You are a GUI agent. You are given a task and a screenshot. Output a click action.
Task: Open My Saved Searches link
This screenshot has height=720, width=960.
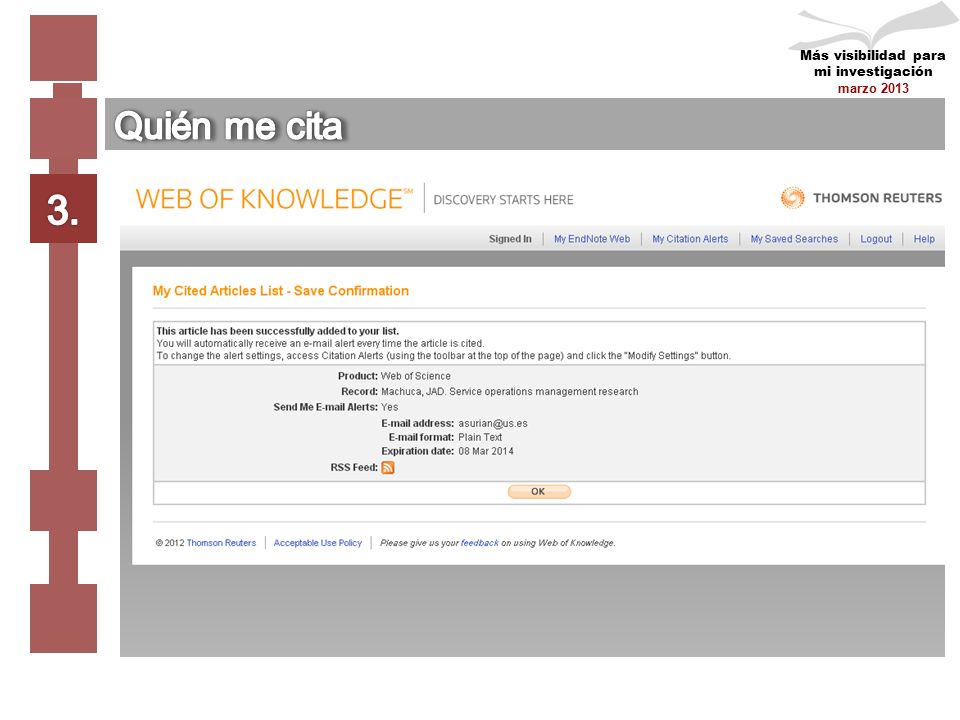click(x=794, y=239)
